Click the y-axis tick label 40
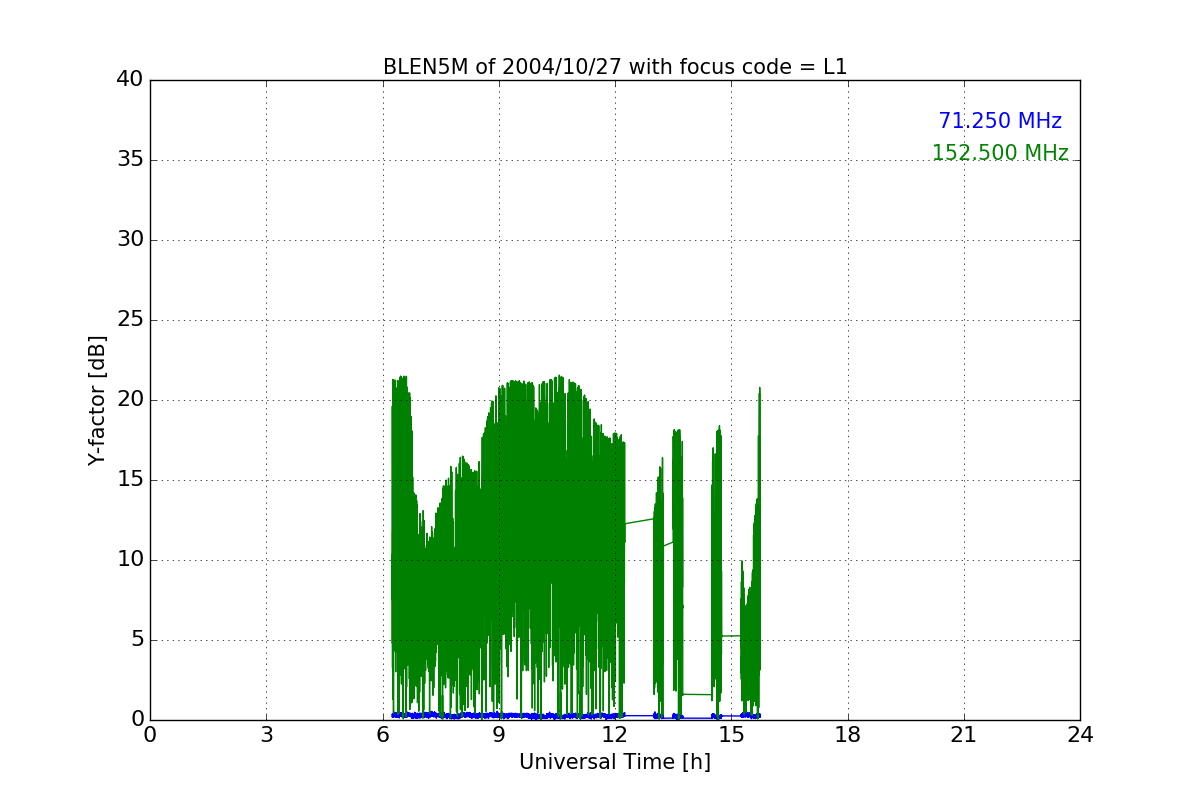 click(x=130, y=80)
